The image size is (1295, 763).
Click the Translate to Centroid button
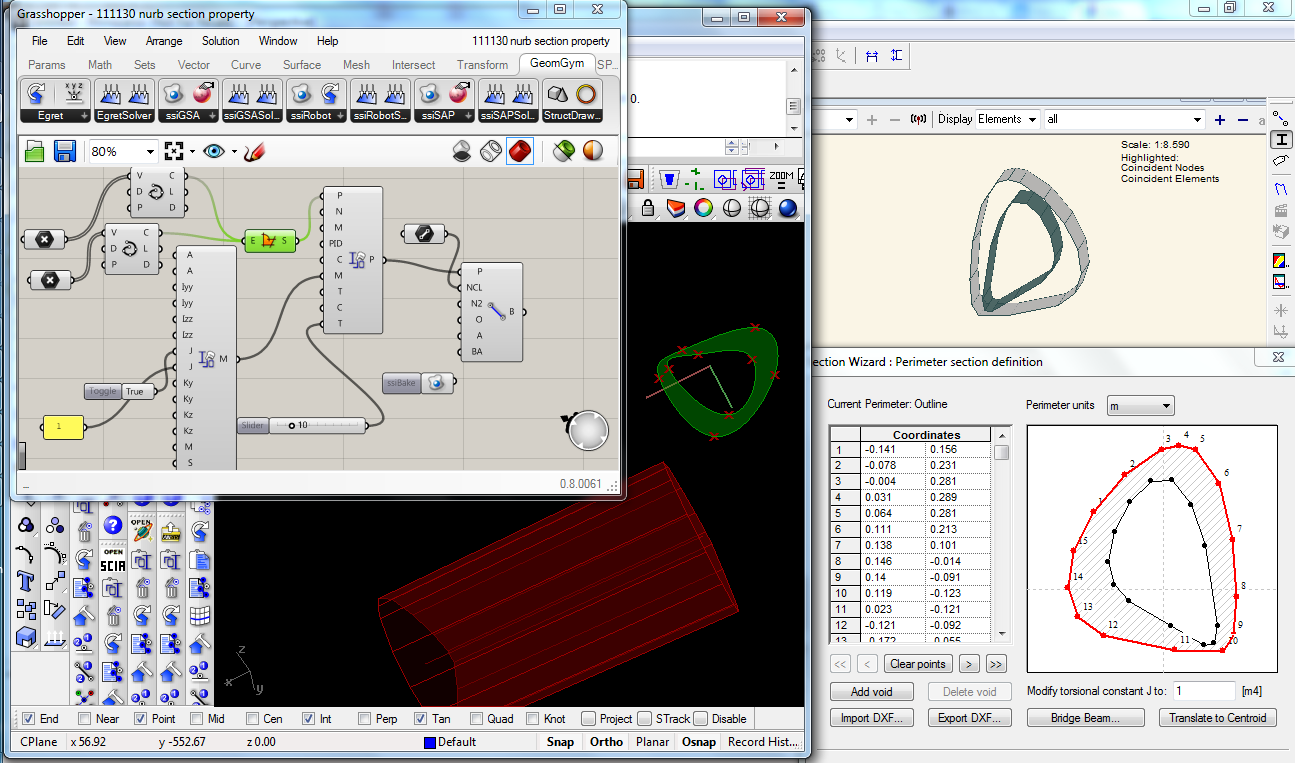coord(1218,718)
